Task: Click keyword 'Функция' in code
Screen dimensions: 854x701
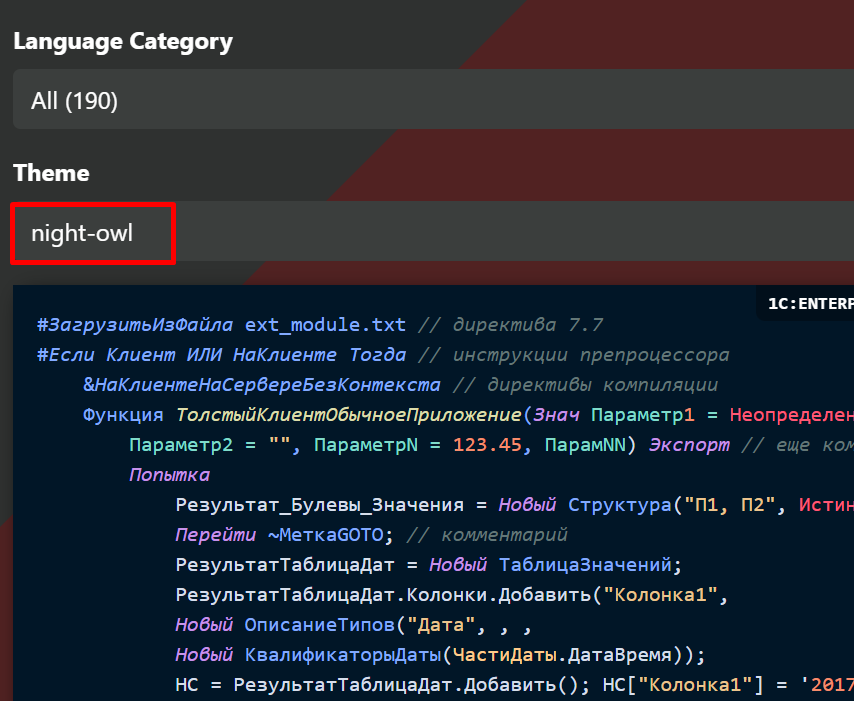Action: pos(123,415)
